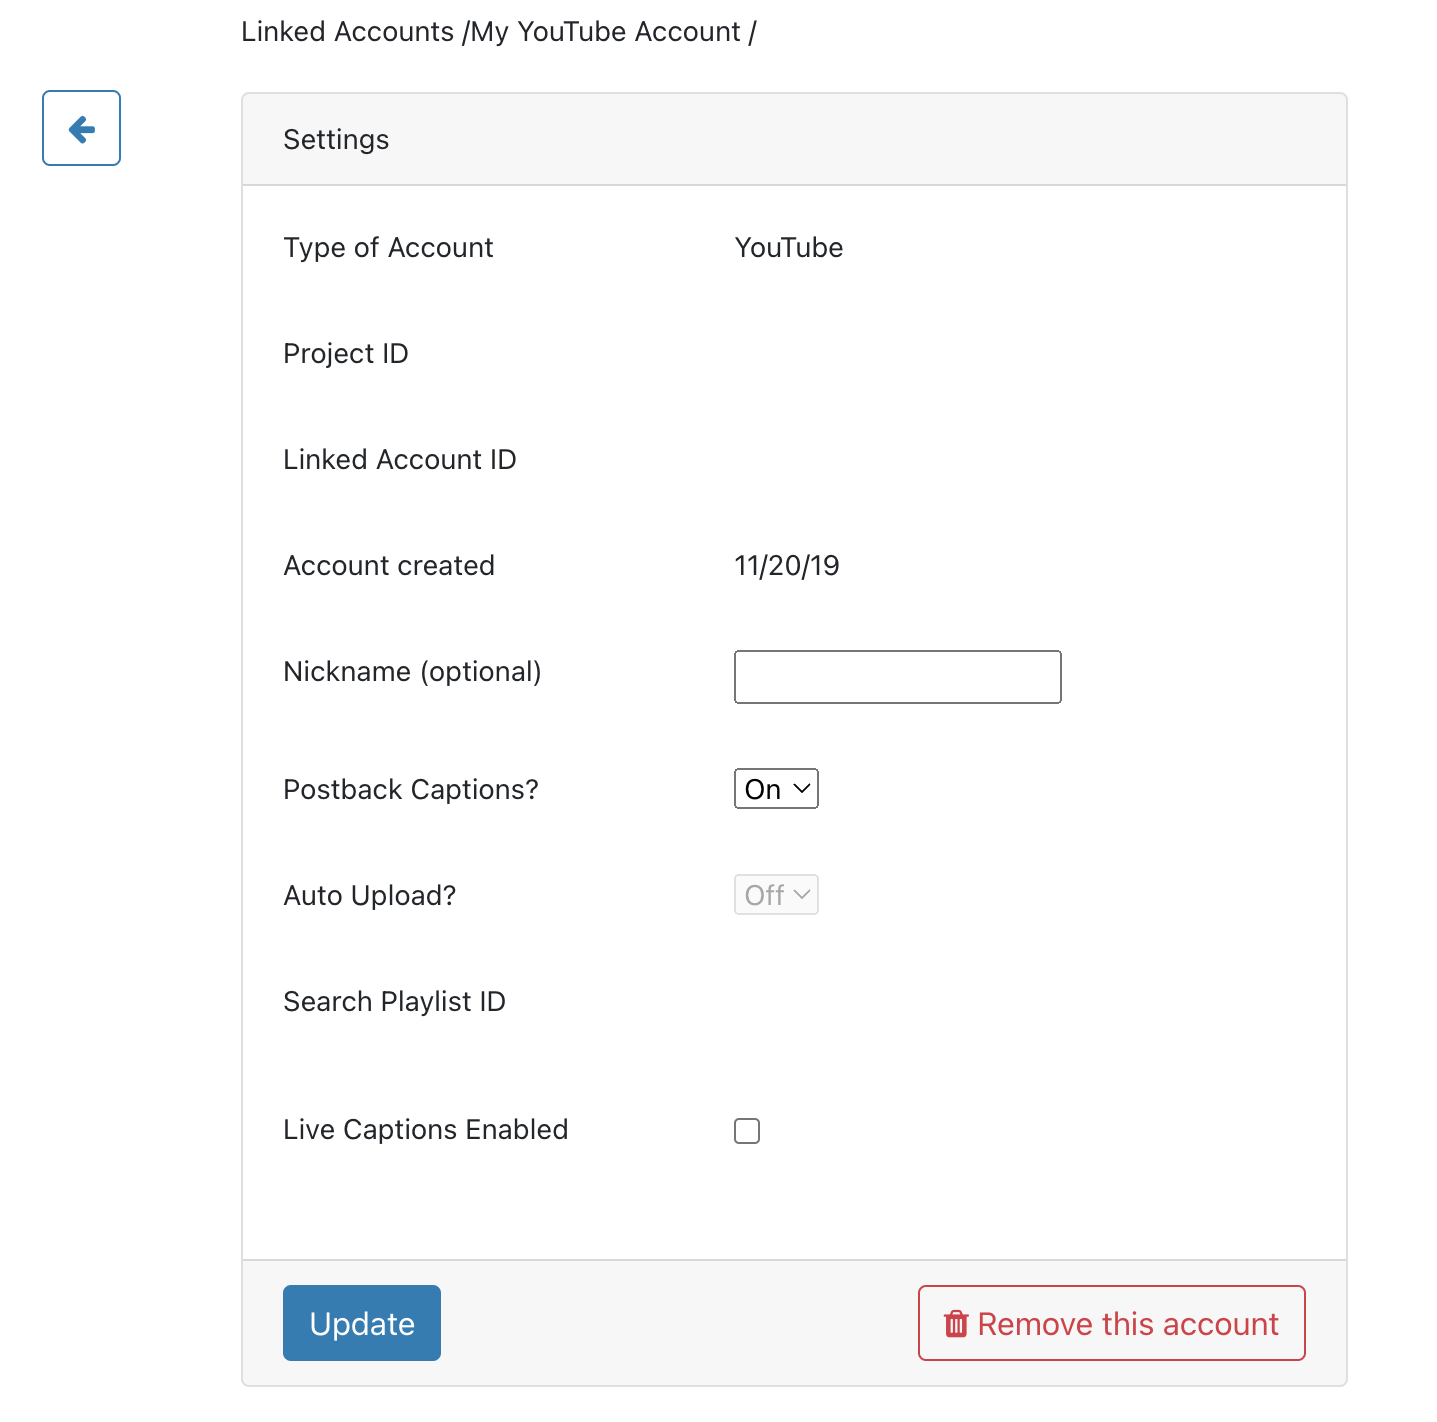Click the Project ID label
This screenshot has width=1437, height=1422.
point(346,354)
